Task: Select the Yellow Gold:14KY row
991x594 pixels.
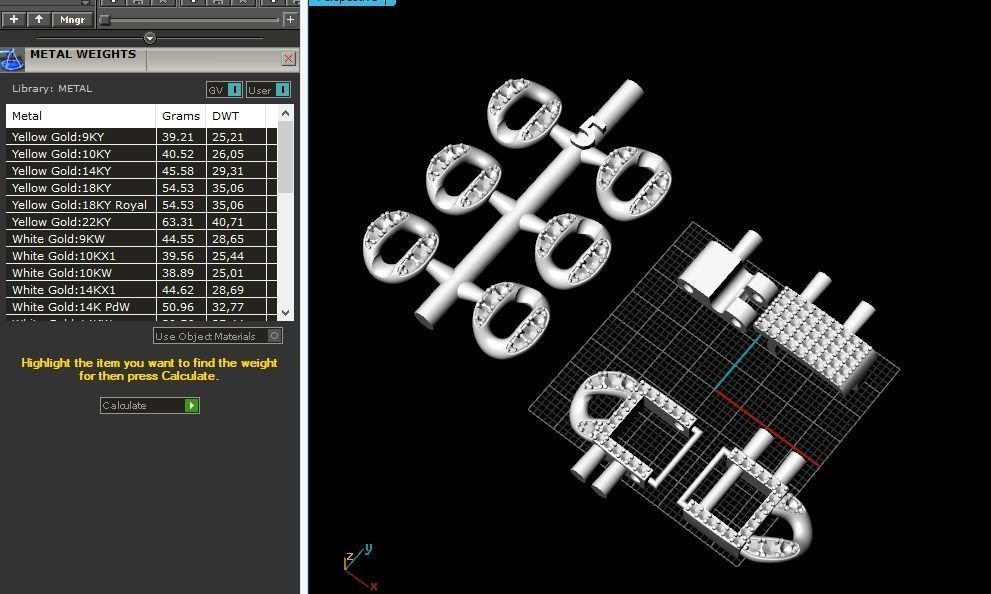Action: [142, 171]
